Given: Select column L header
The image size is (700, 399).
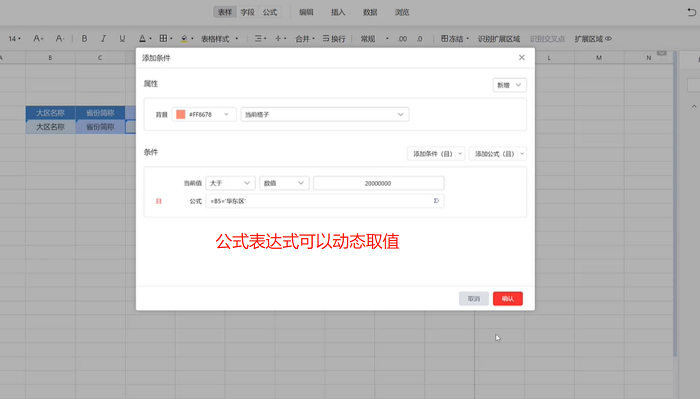Looking at the screenshot, I should coord(549,58).
